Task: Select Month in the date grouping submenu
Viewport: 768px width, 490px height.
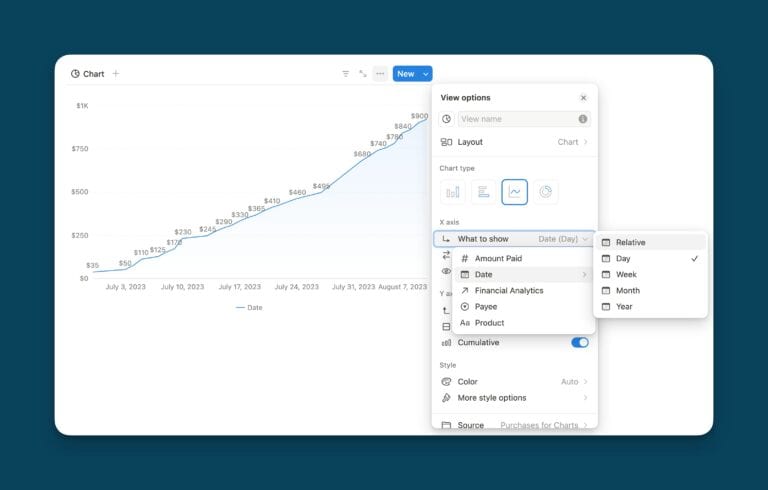Action: (x=627, y=290)
